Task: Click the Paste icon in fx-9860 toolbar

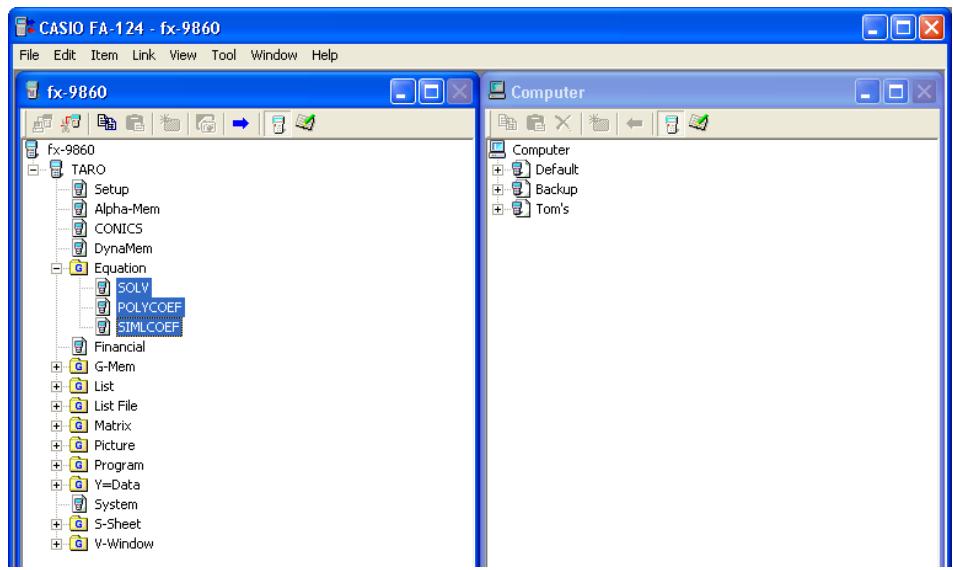Action: (x=135, y=123)
